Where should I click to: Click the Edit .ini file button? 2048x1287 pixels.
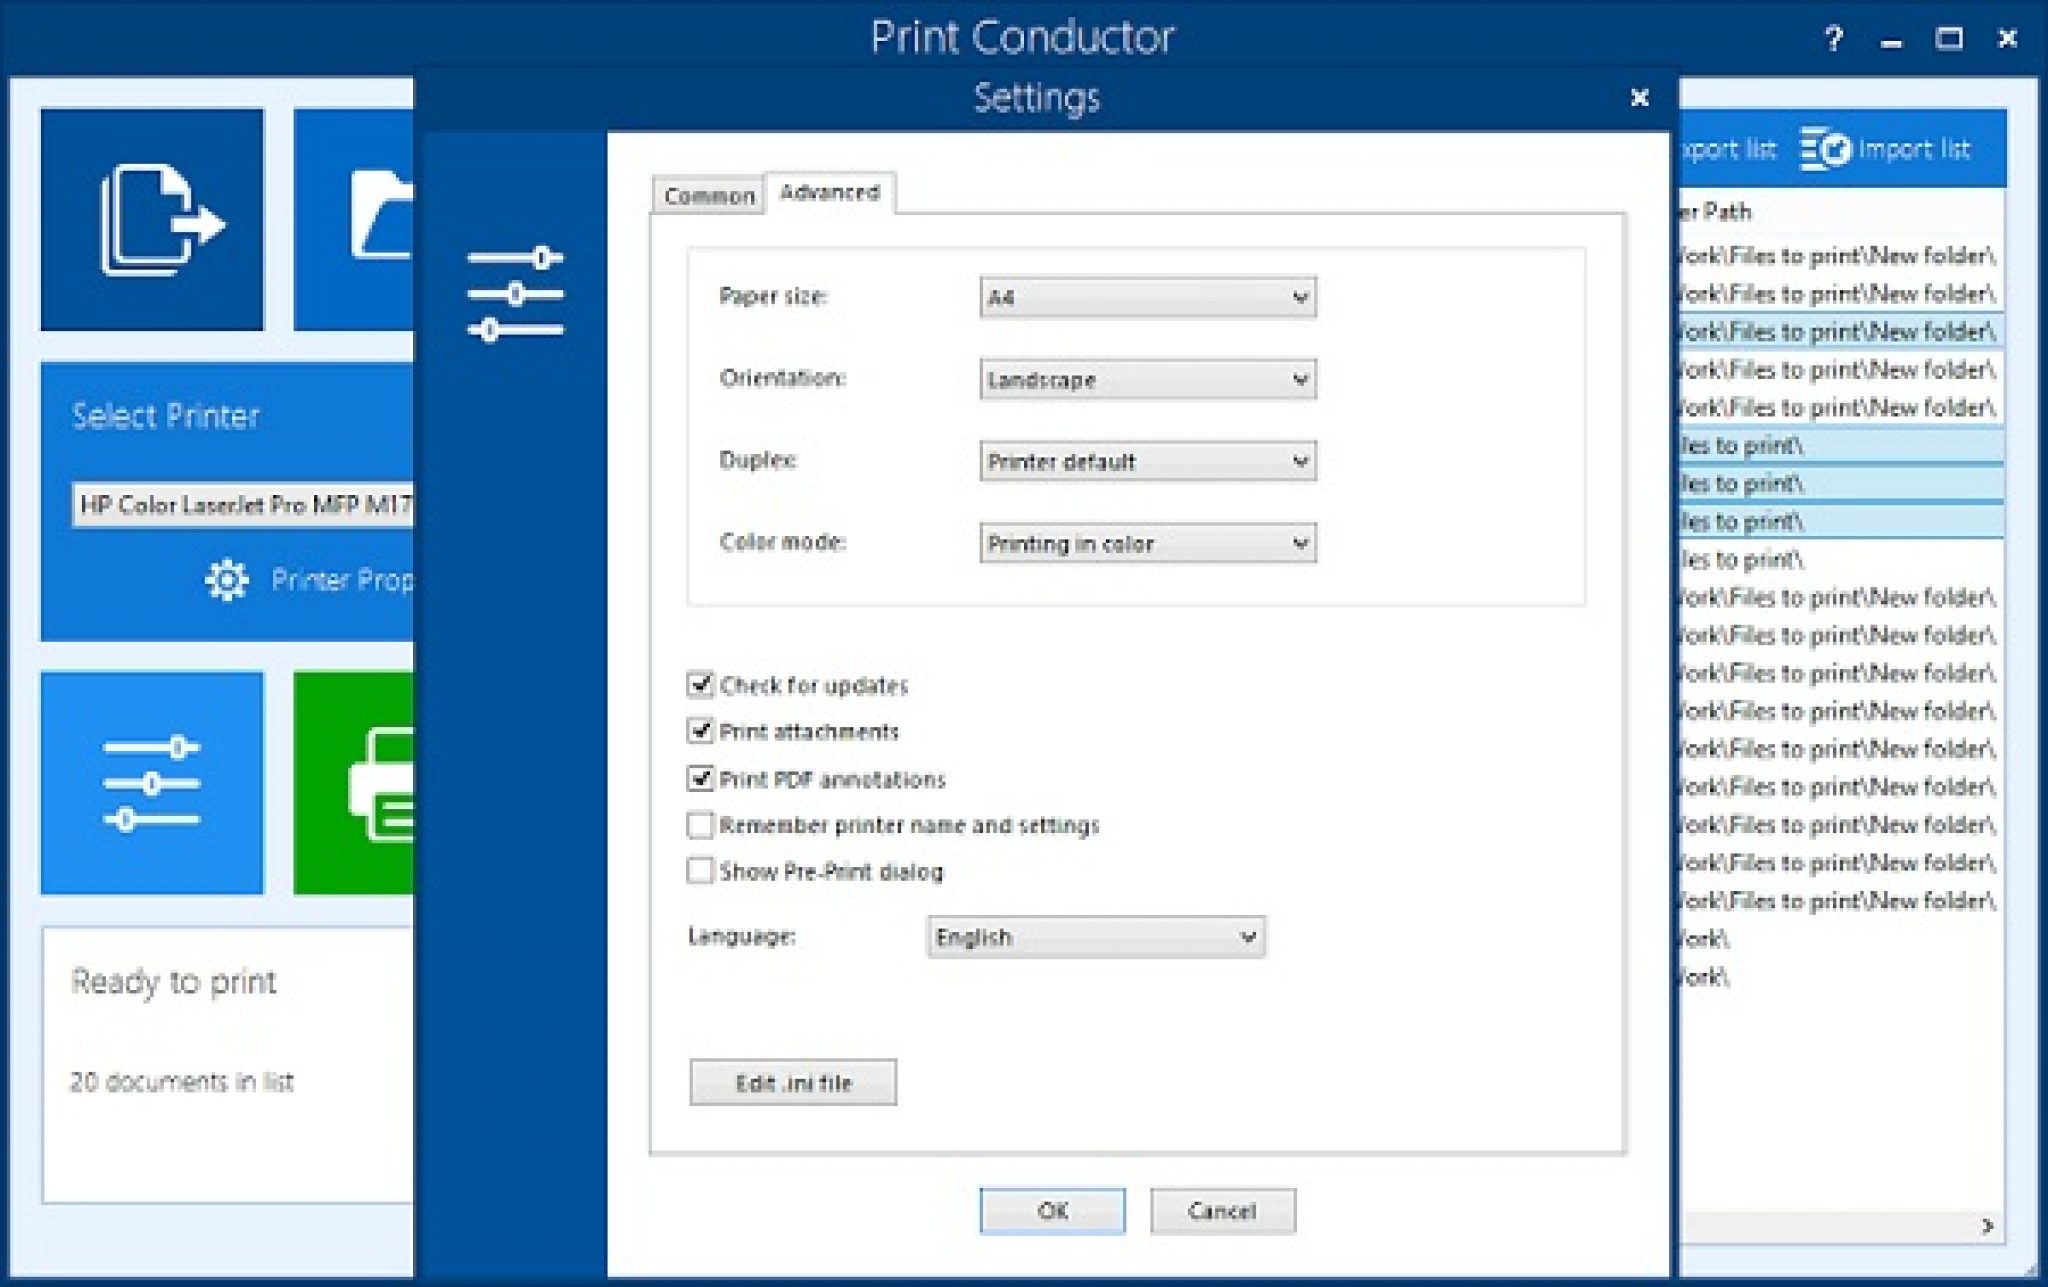point(793,1082)
